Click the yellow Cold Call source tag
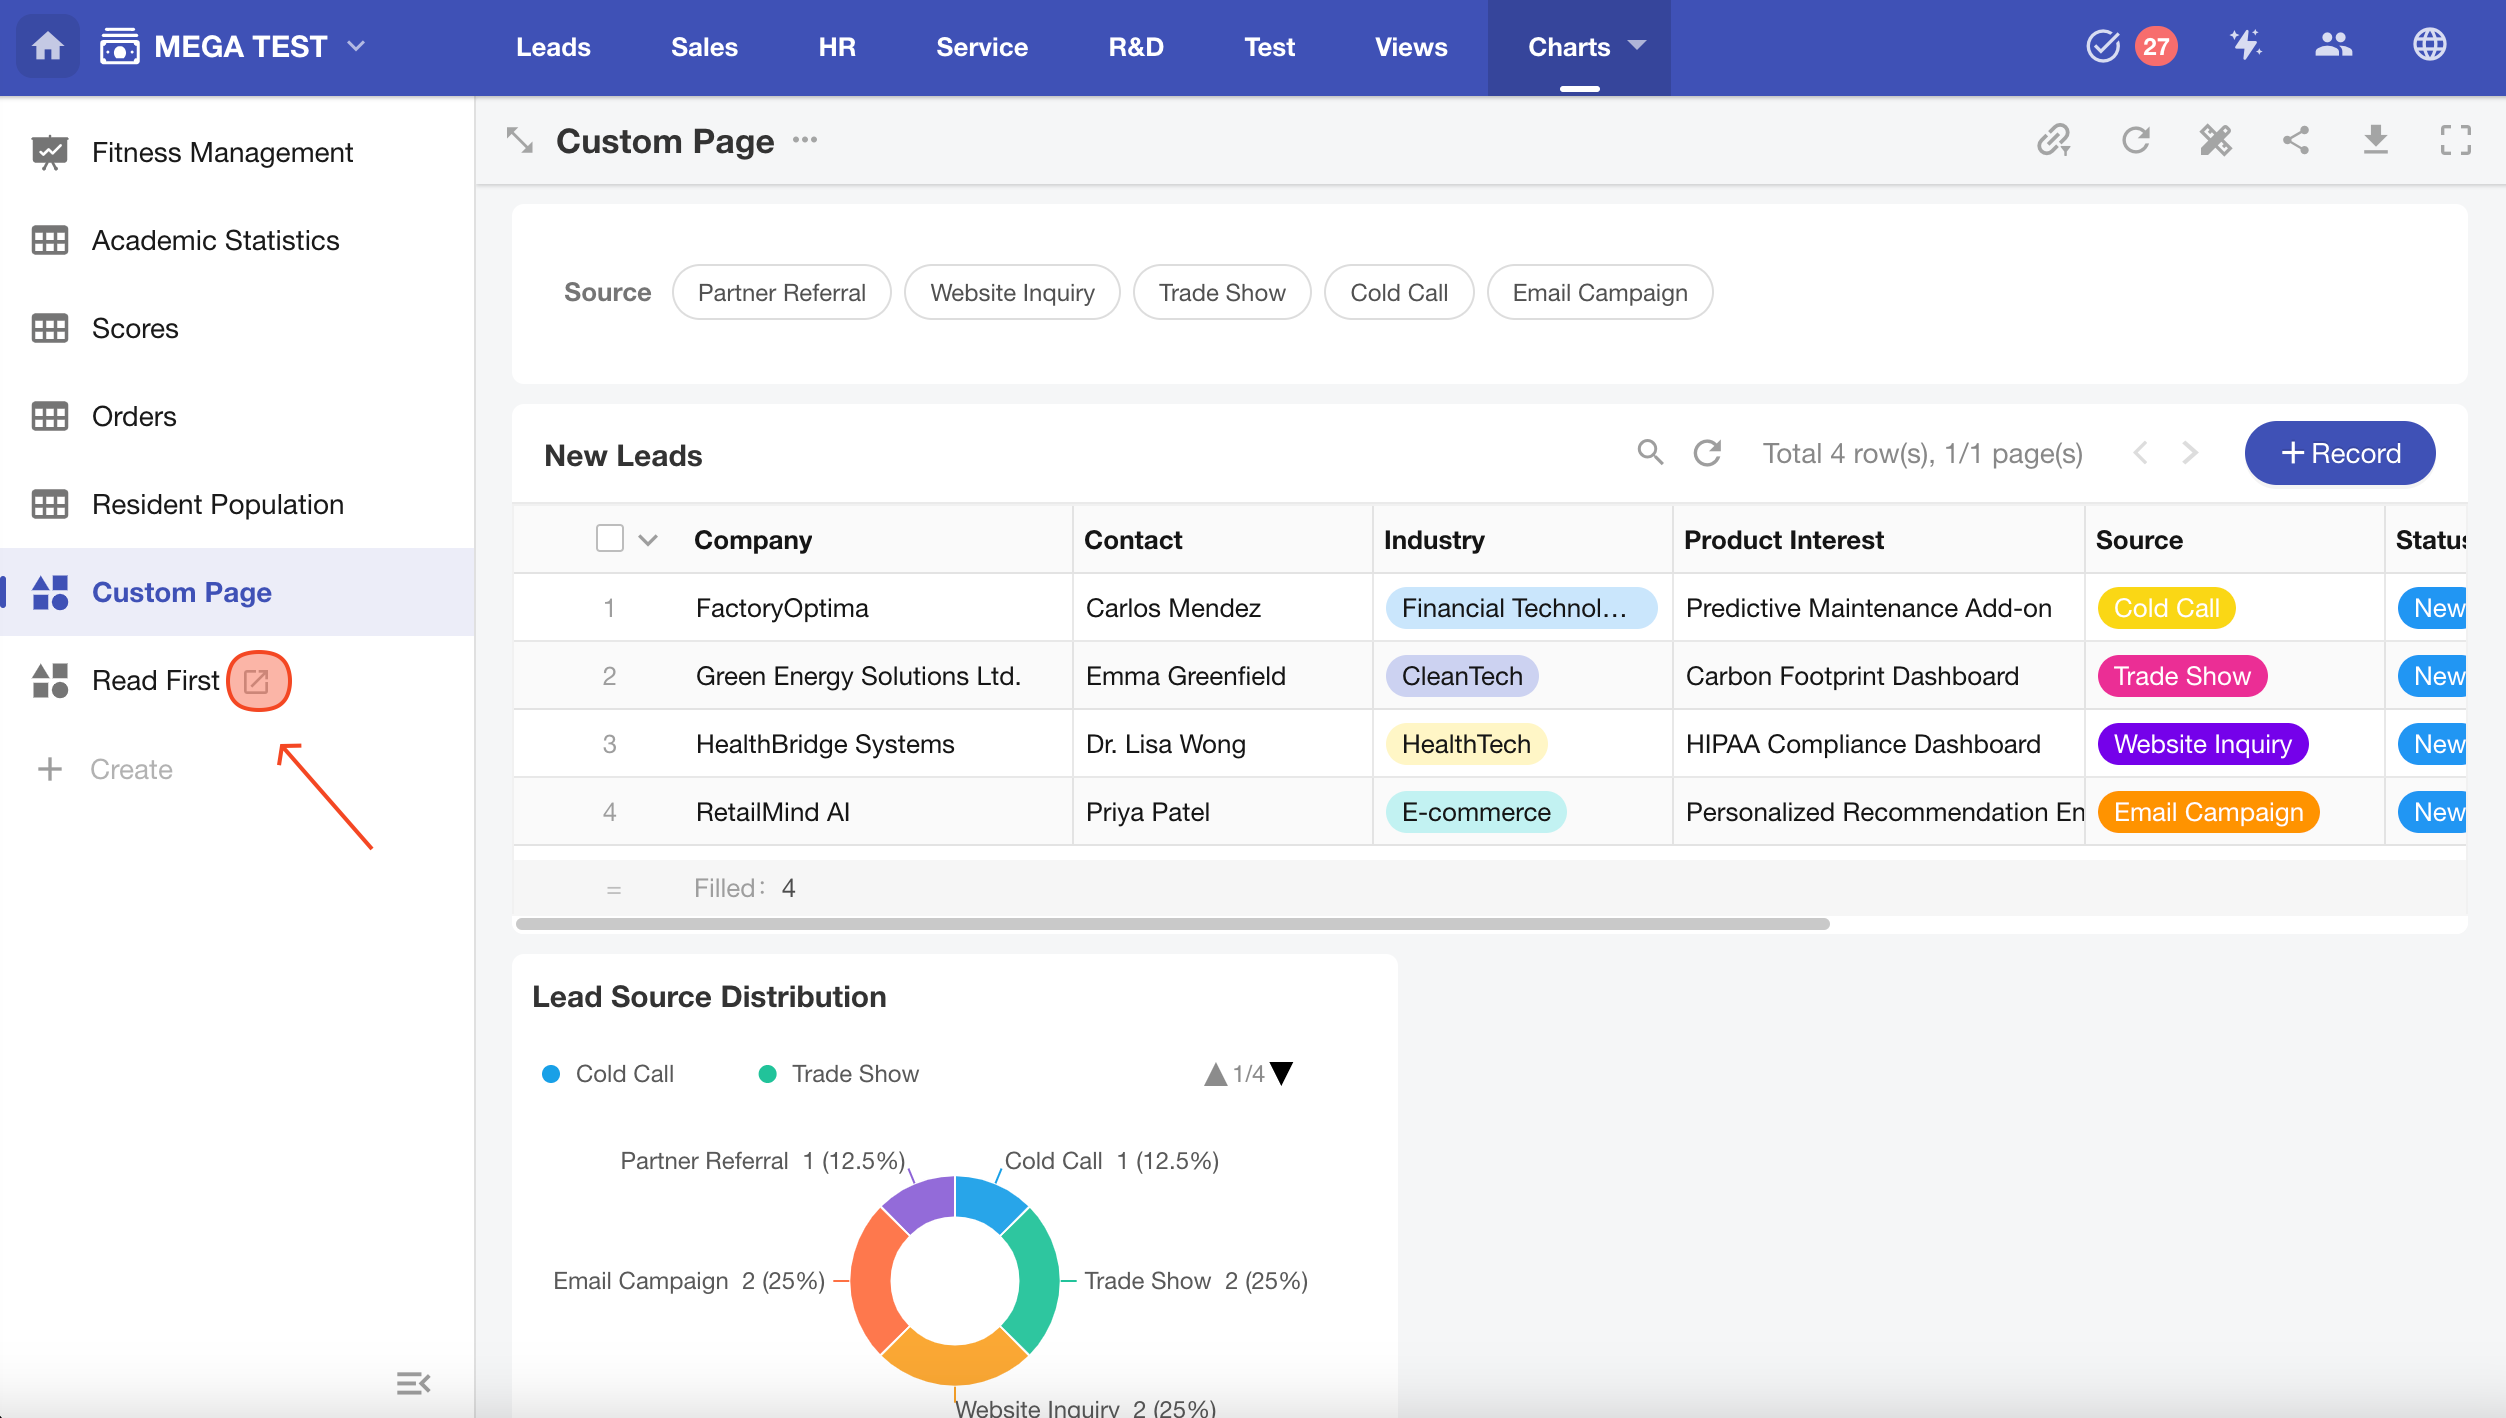The width and height of the screenshot is (2506, 1418). tap(2165, 608)
